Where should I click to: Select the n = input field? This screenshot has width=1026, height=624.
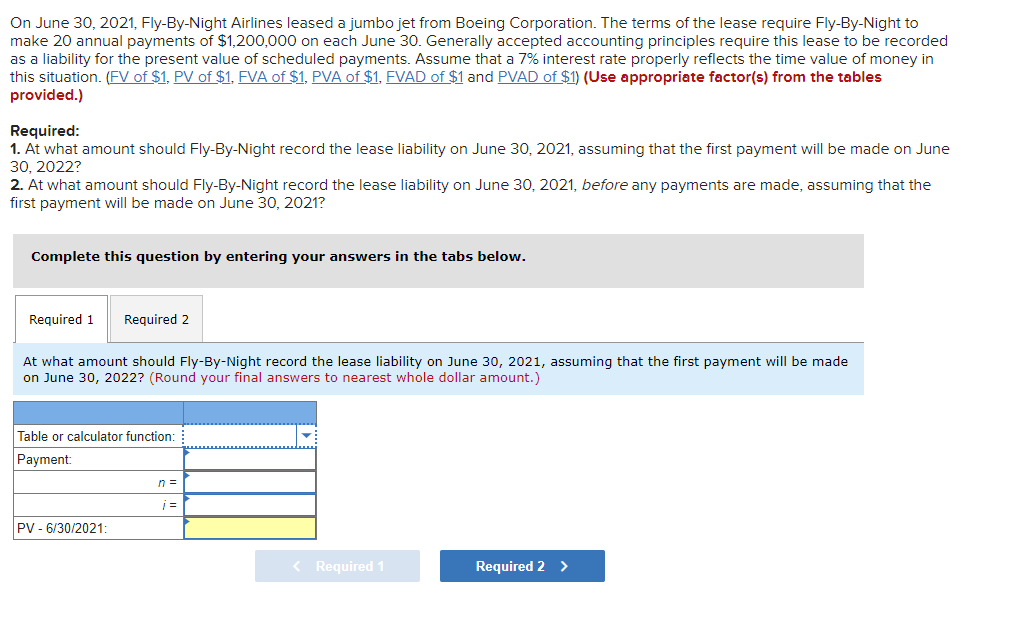(x=249, y=481)
